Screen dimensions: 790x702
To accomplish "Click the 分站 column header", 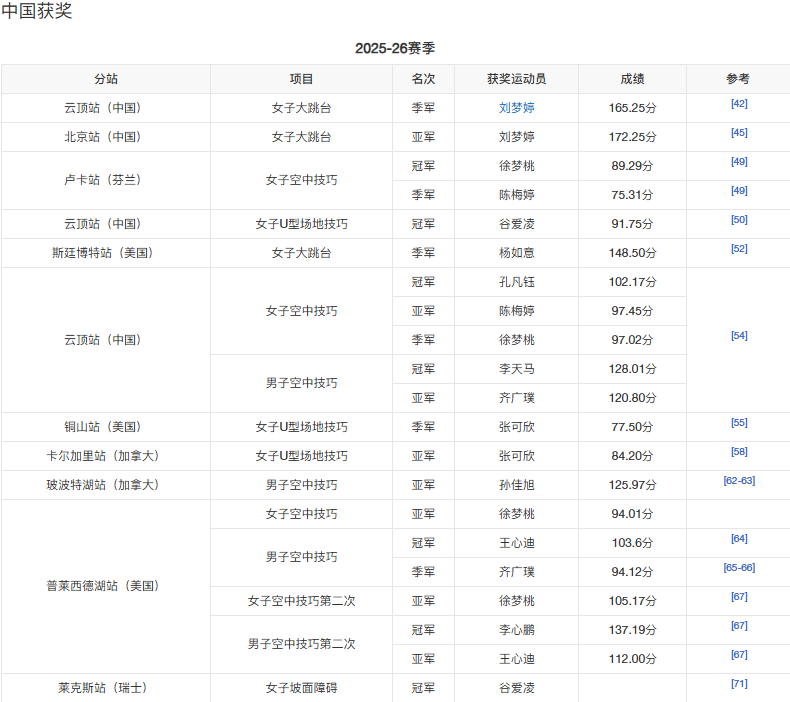I will 106,79.
